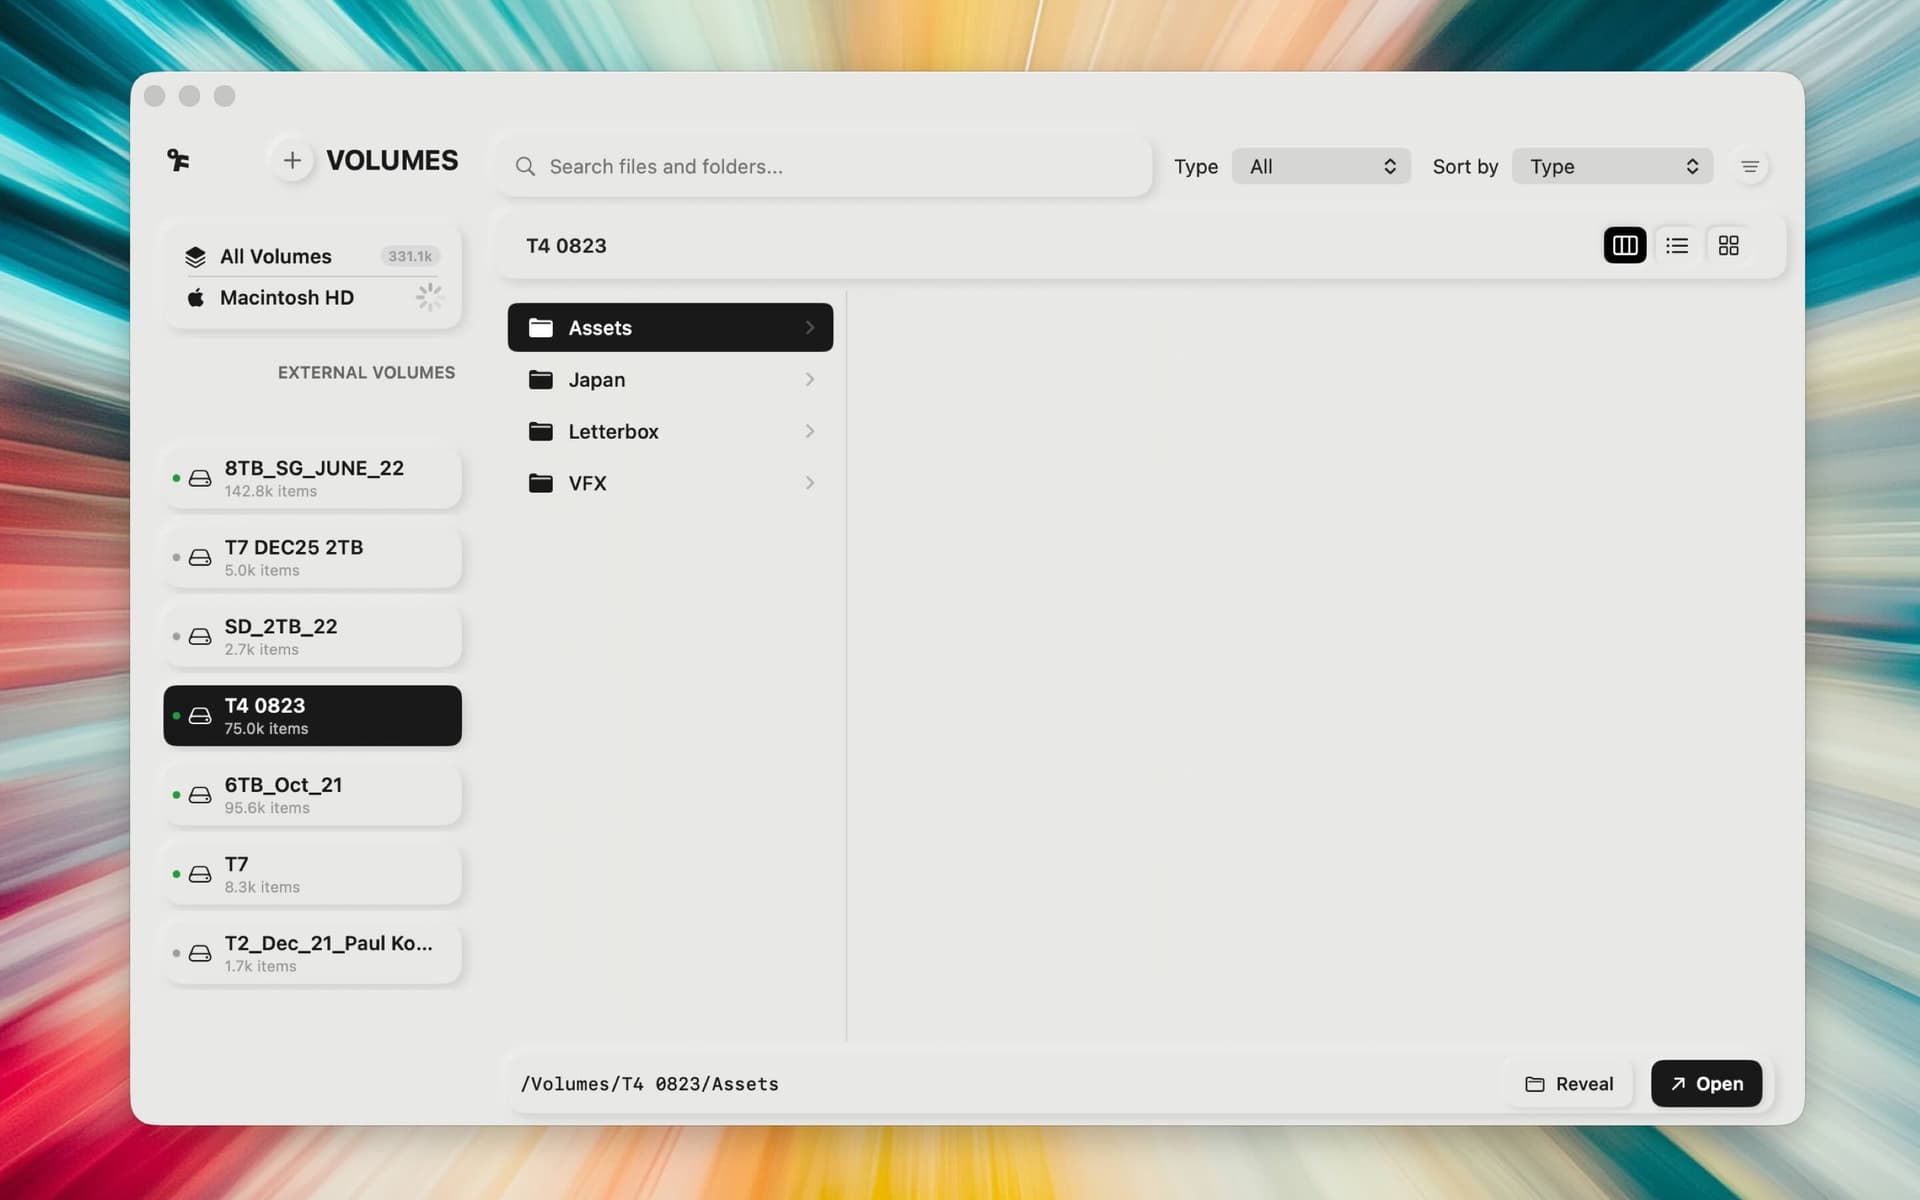This screenshot has height=1200, width=1920.
Task: Click the Open button
Action: click(x=1706, y=1083)
